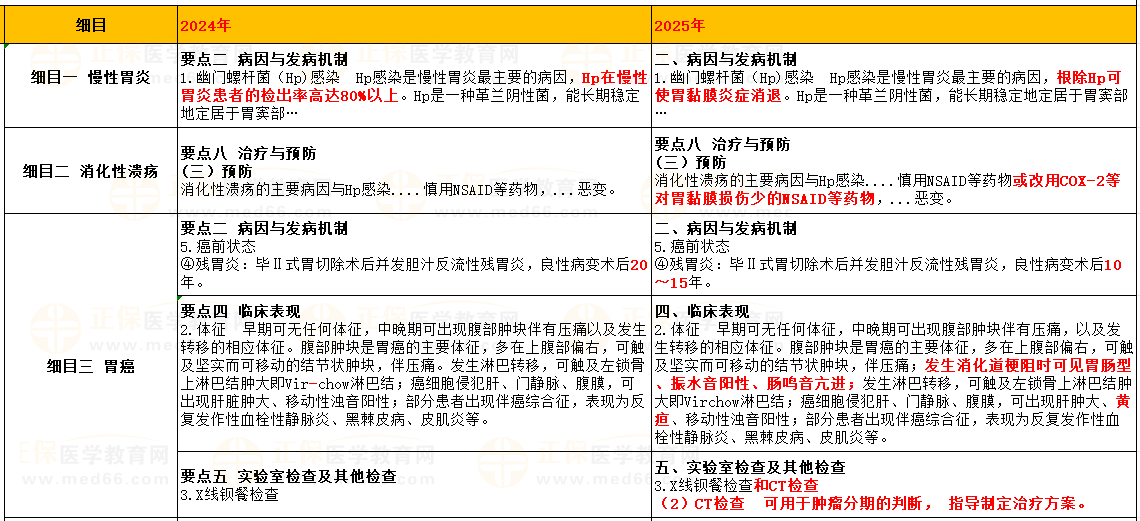
Task: Click 要点八 治疗与预防 heading in 2024 column
Action: pos(248,154)
